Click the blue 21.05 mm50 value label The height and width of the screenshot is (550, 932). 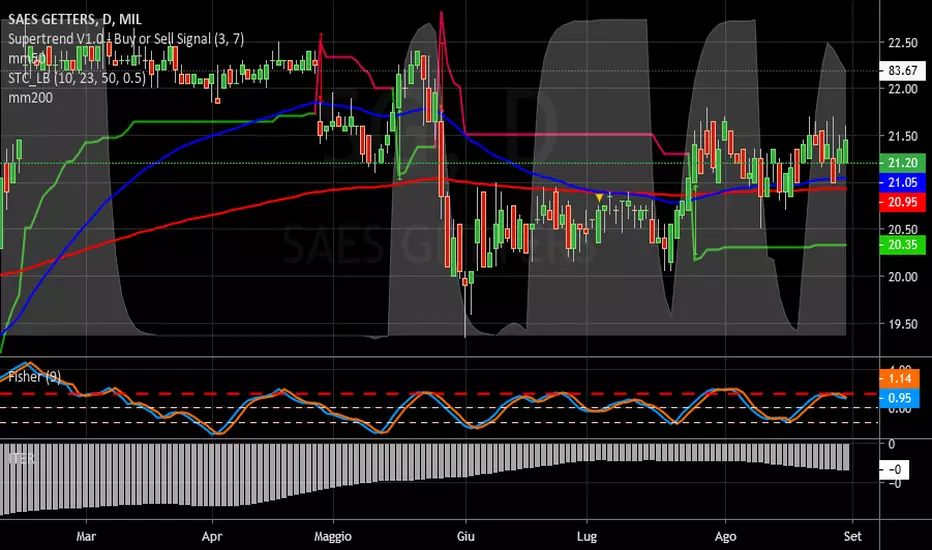pyautogui.click(x=902, y=183)
